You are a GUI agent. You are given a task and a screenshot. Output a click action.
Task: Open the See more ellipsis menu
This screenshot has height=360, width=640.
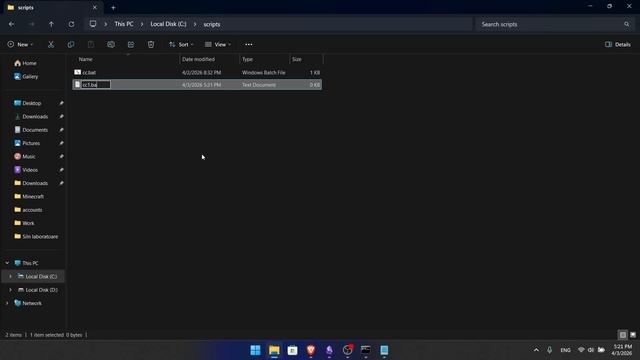(x=249, y=44)
